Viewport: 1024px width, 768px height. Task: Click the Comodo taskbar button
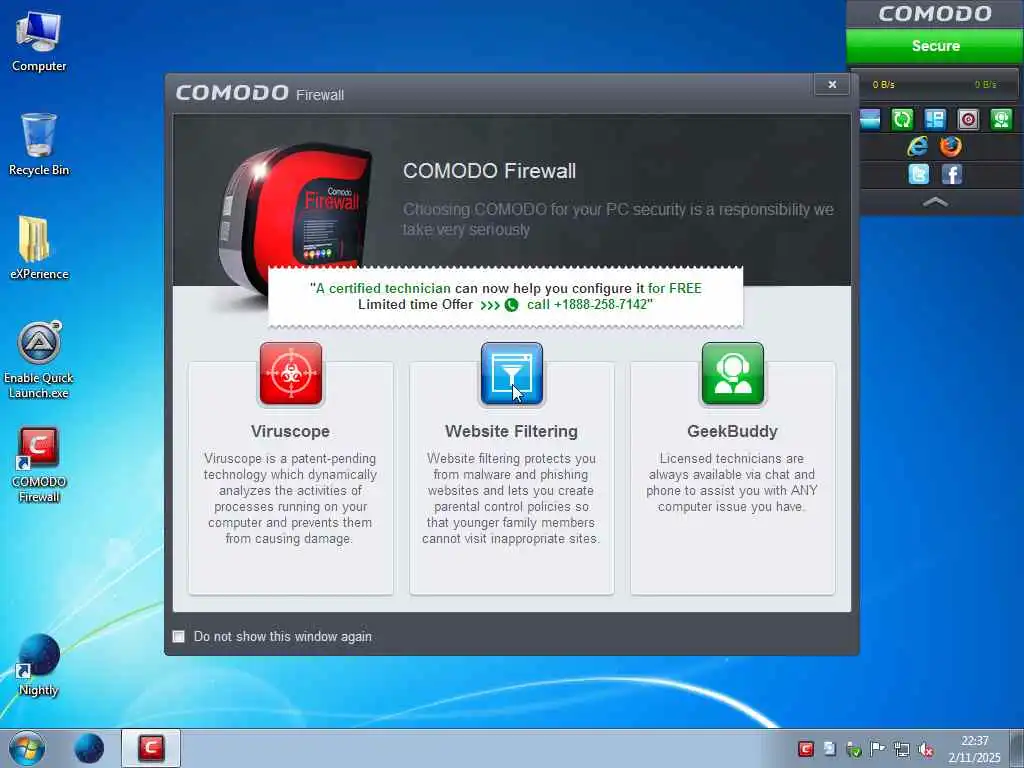point(151,748)
